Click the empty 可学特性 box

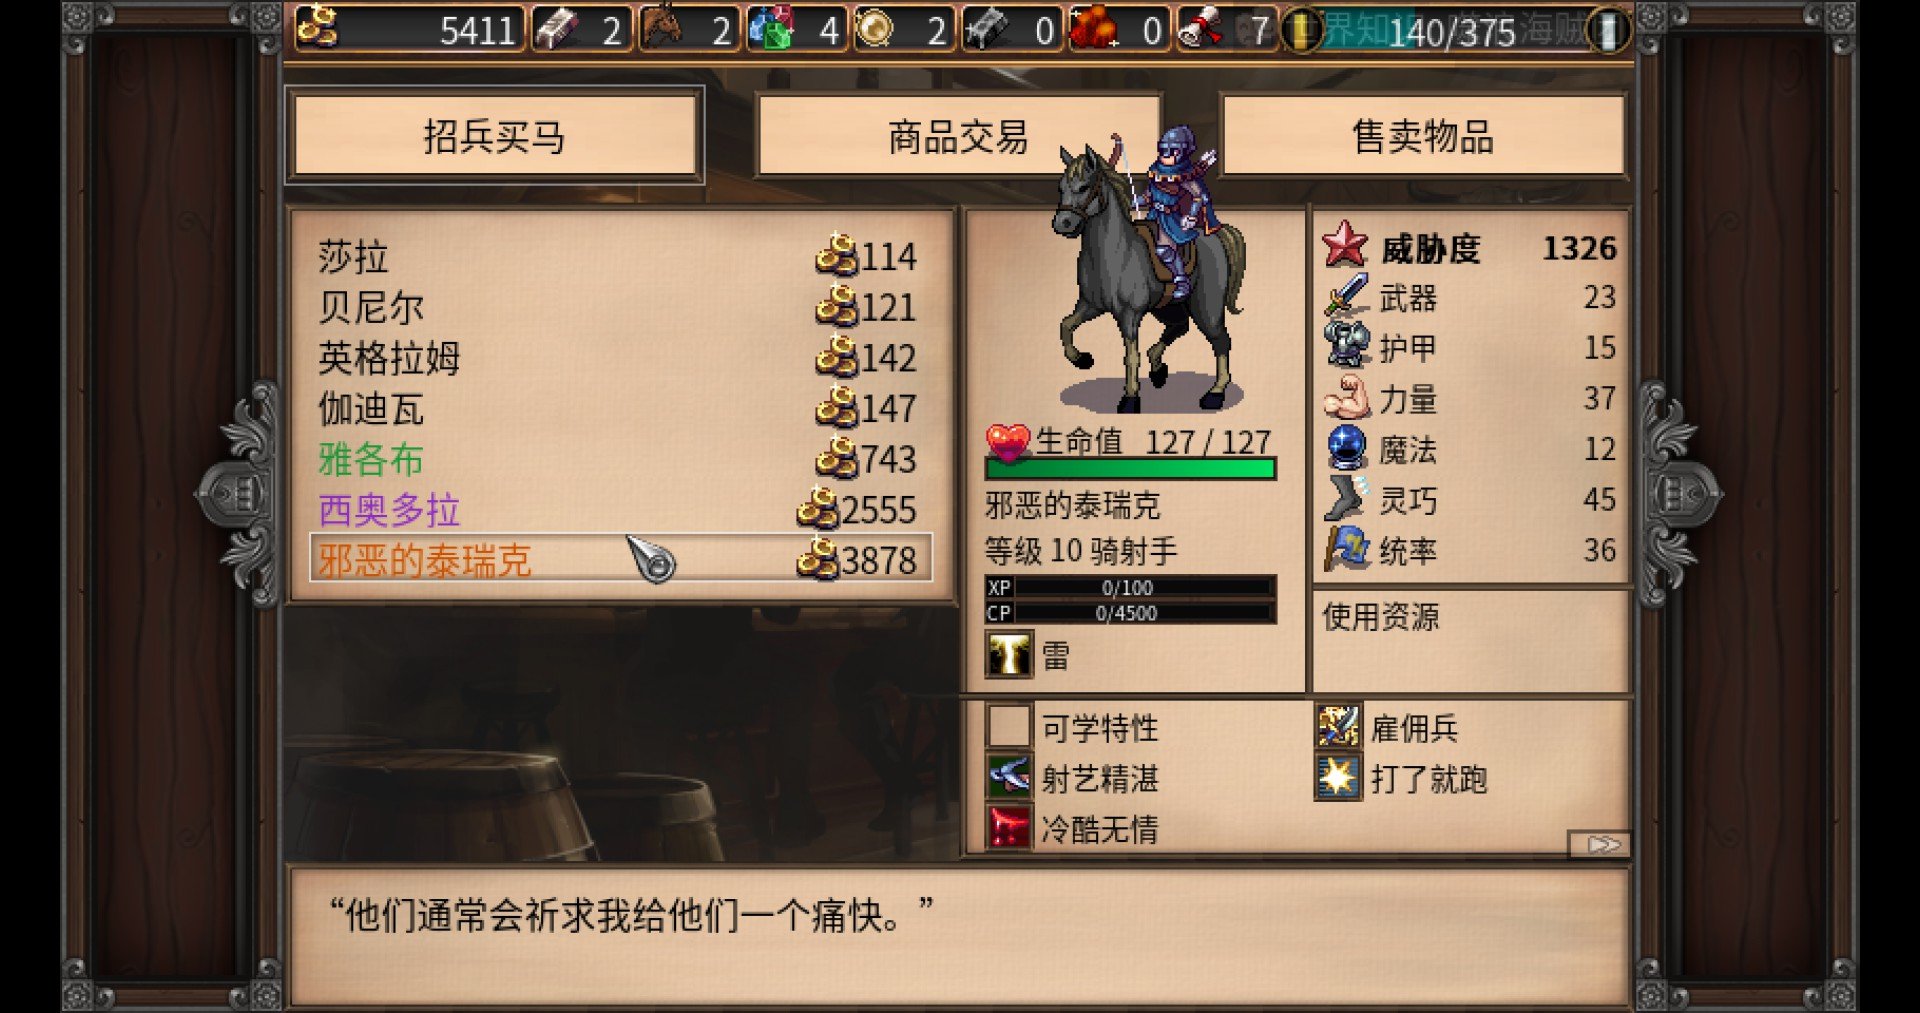click(1008, 727)
